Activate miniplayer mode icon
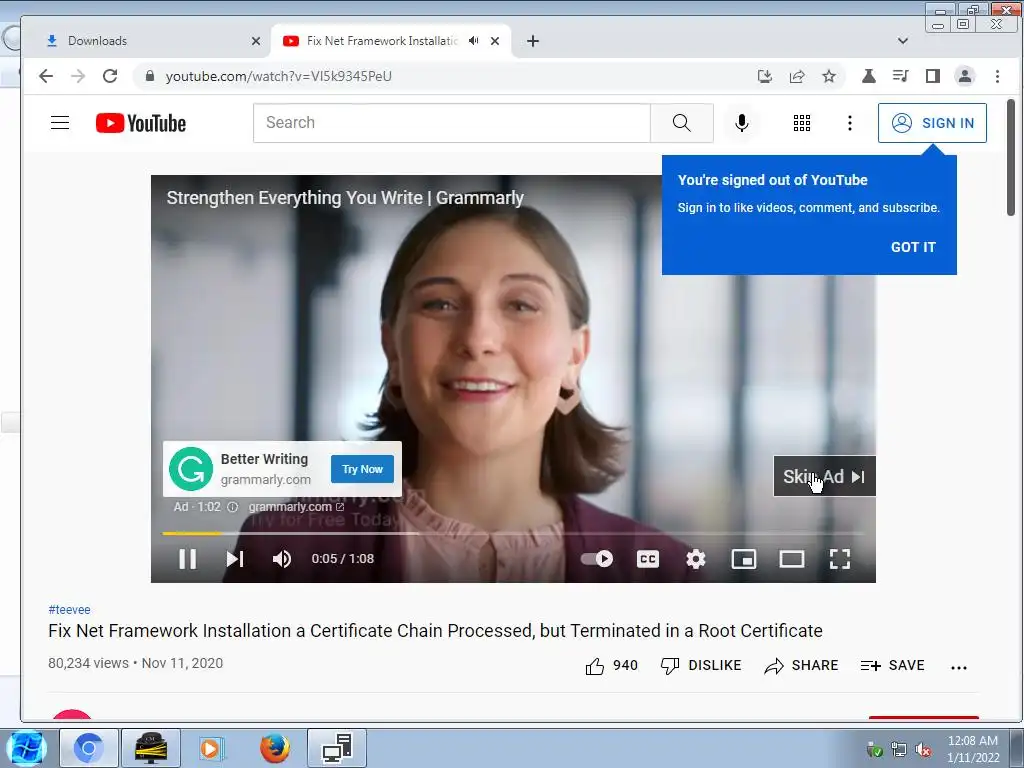The width and height of the screenshot is (1024, 768). tap(744, 559)
